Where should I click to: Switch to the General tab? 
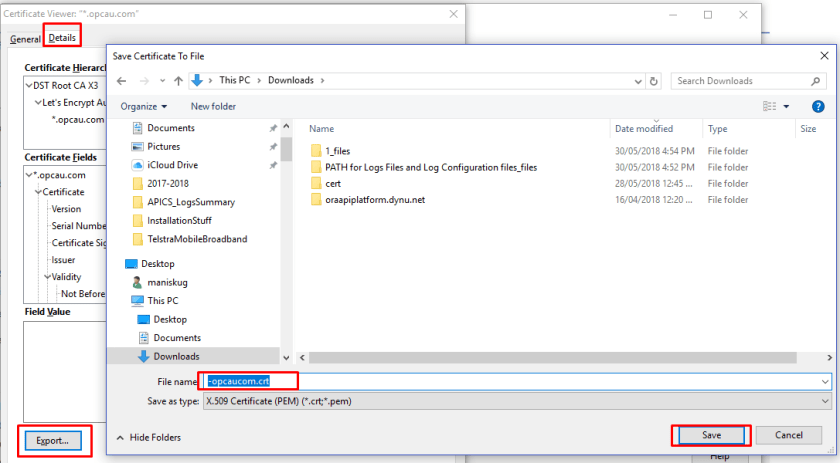click(x=25, y=39)
